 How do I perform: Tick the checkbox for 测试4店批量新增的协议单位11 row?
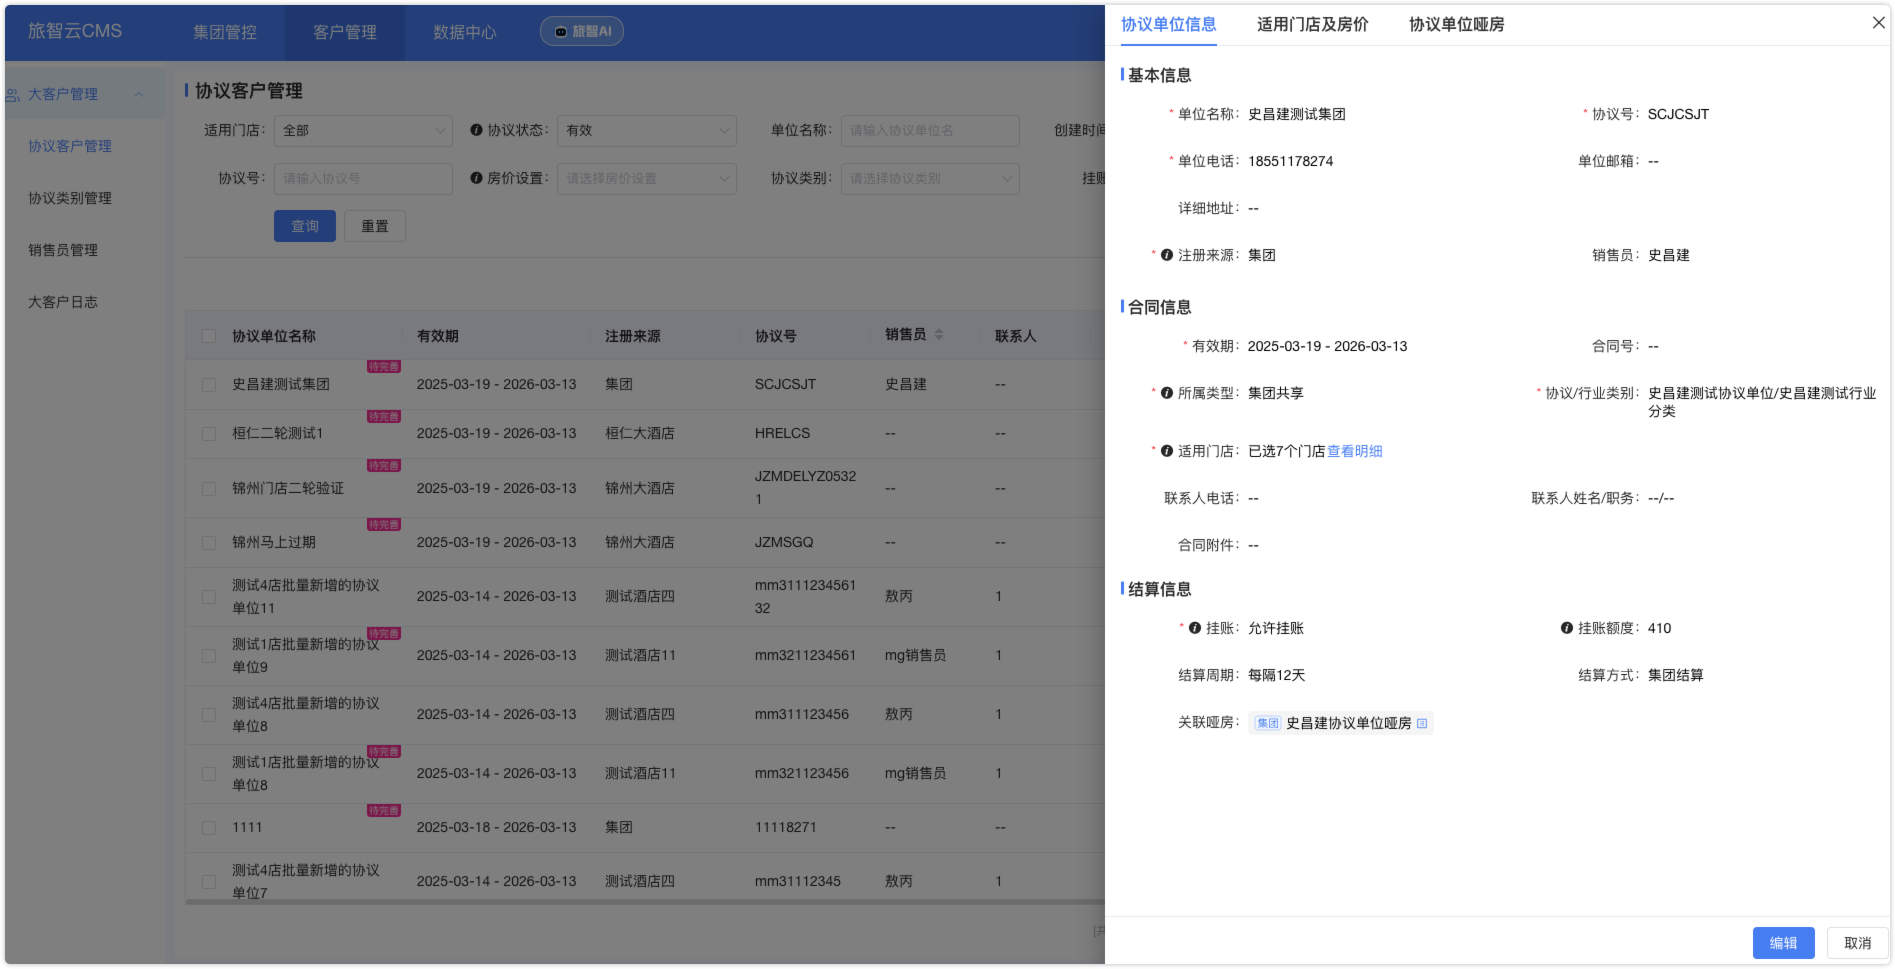click(209, 597)
